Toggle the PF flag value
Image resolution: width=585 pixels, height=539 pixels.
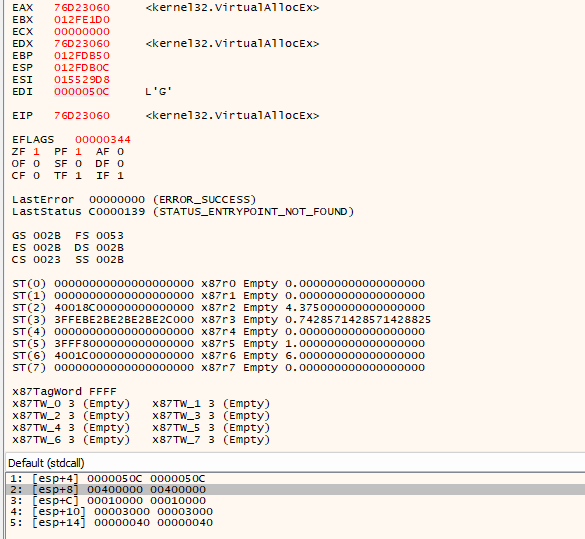tap(78, 151)
